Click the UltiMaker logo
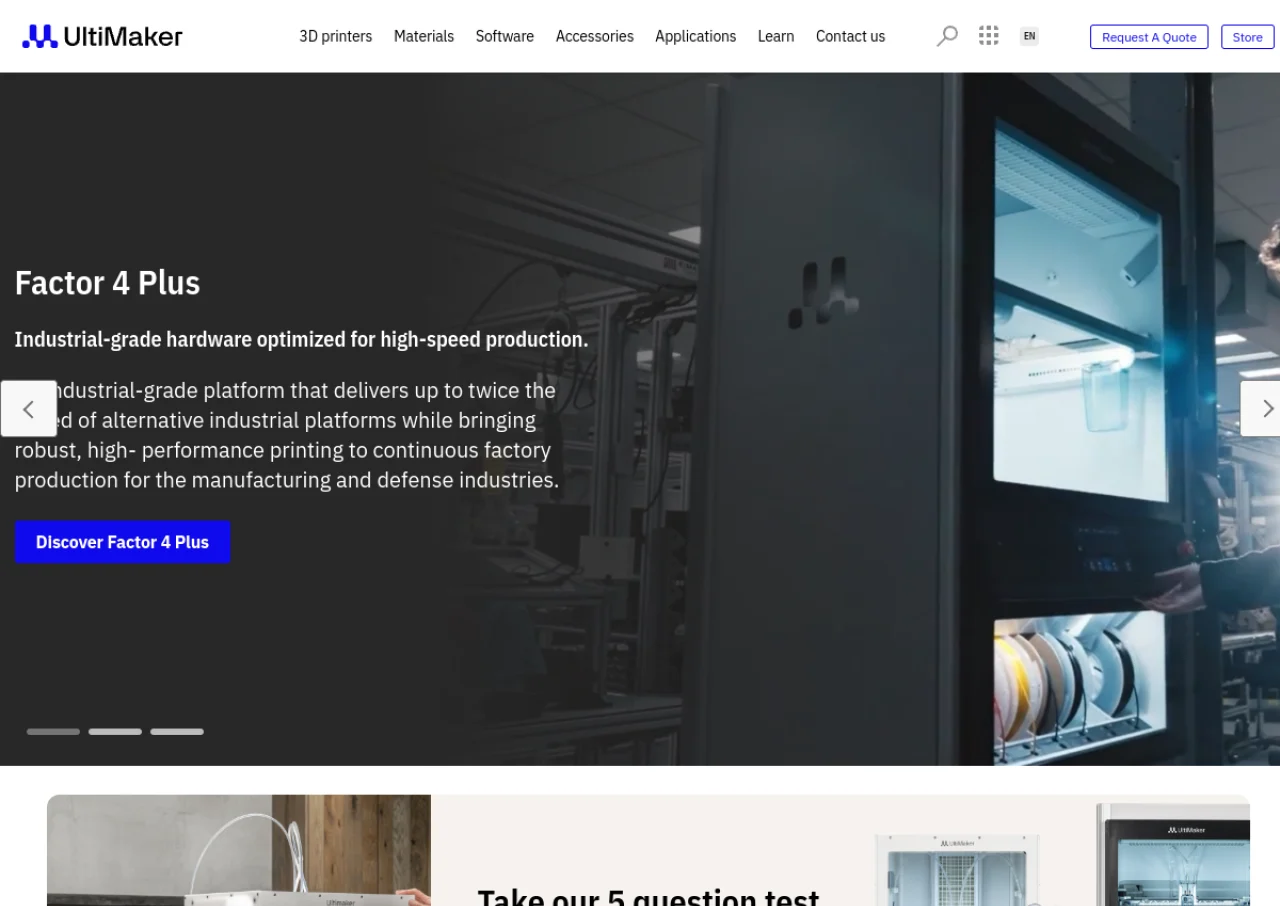This screenshot has height=906, width=1280. 102,37
